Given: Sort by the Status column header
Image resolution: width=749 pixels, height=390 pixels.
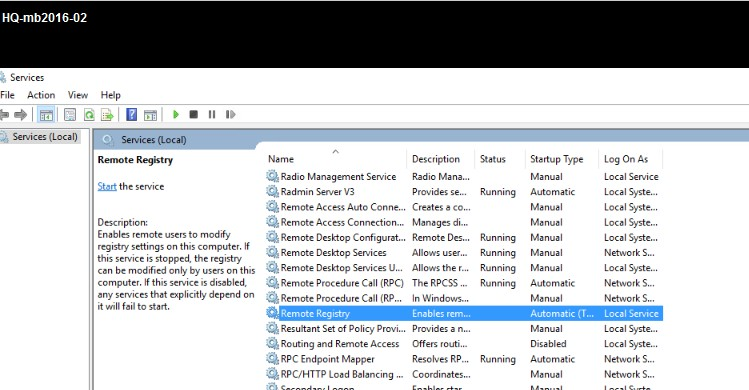Looking at the screenshot, I should [x=492, y=159].
